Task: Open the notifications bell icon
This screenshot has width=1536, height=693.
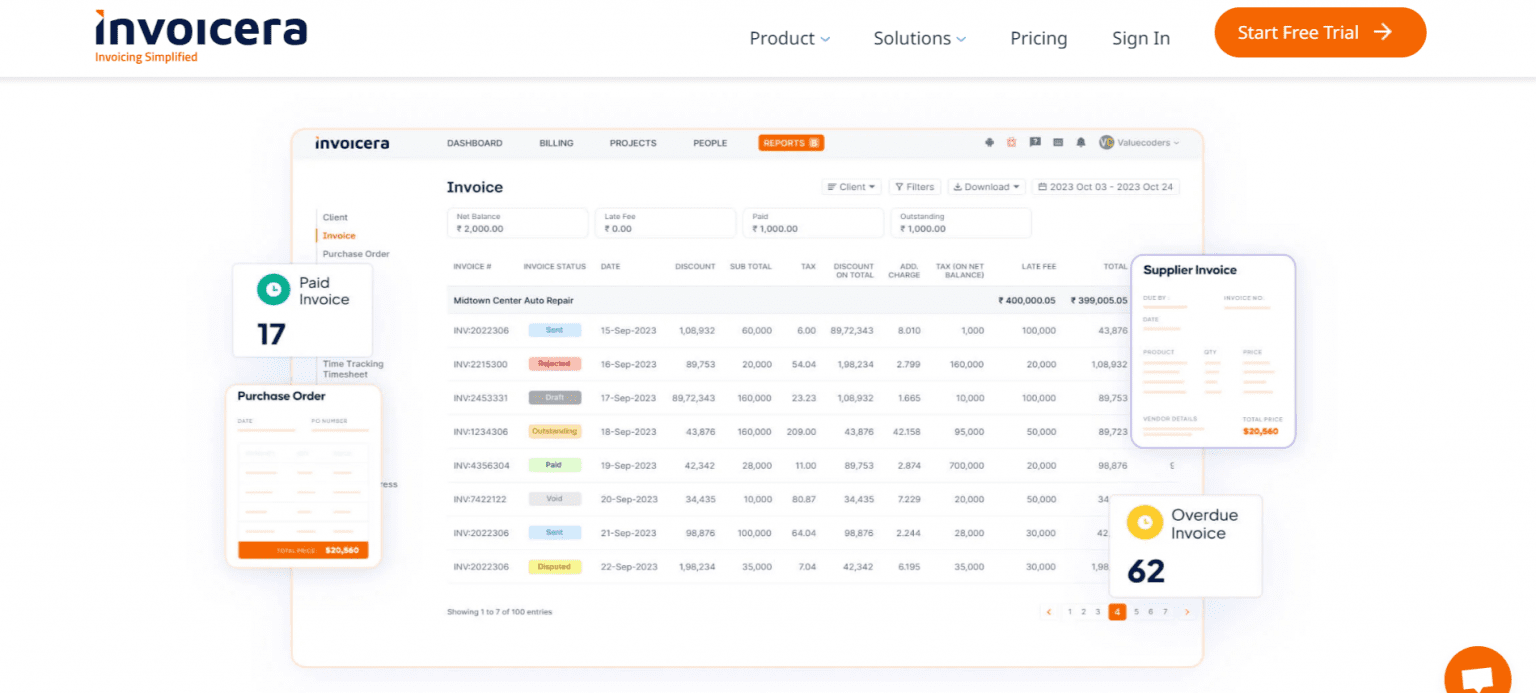Action: (1081, 143)
